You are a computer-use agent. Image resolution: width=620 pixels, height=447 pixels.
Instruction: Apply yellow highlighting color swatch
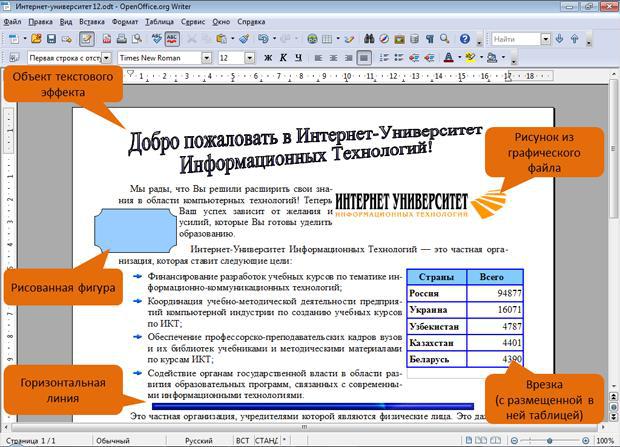click(x=471, y=58)
